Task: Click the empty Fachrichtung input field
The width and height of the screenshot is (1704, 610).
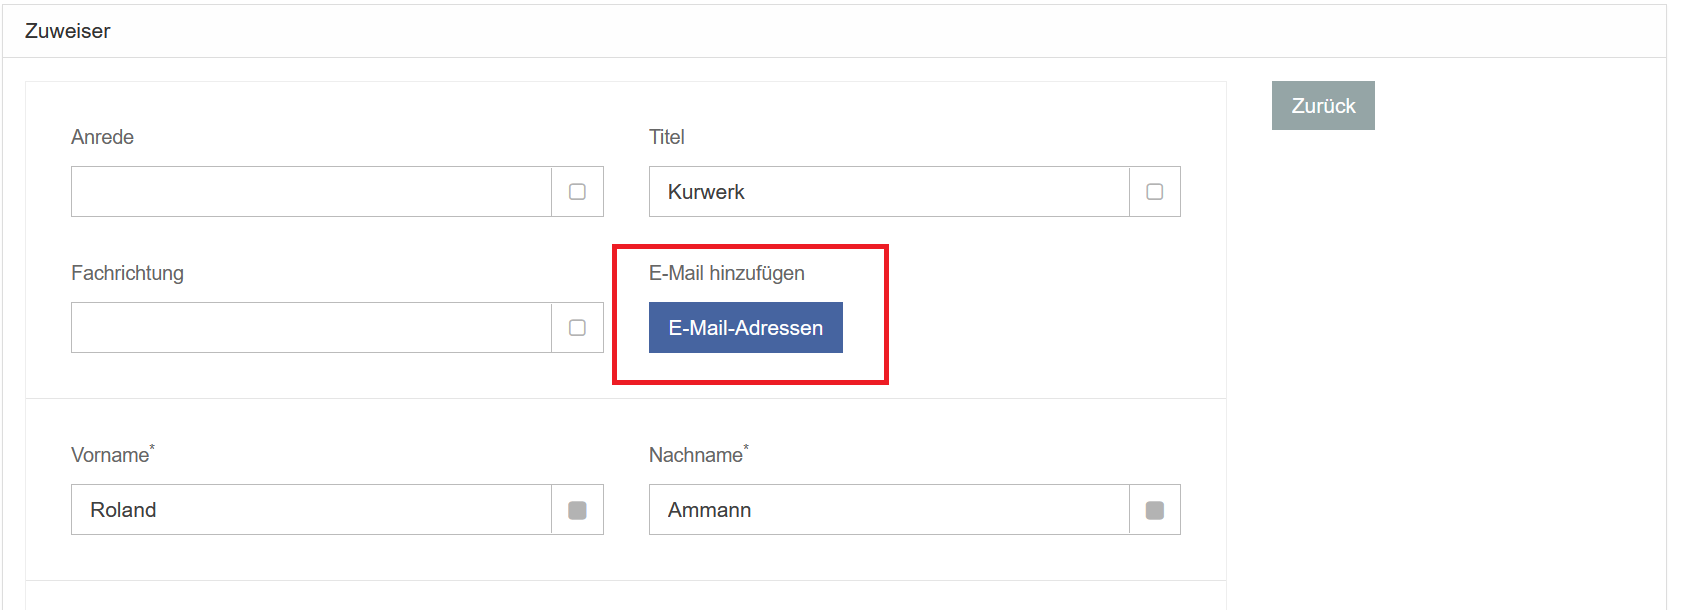Action: [311, 328]
